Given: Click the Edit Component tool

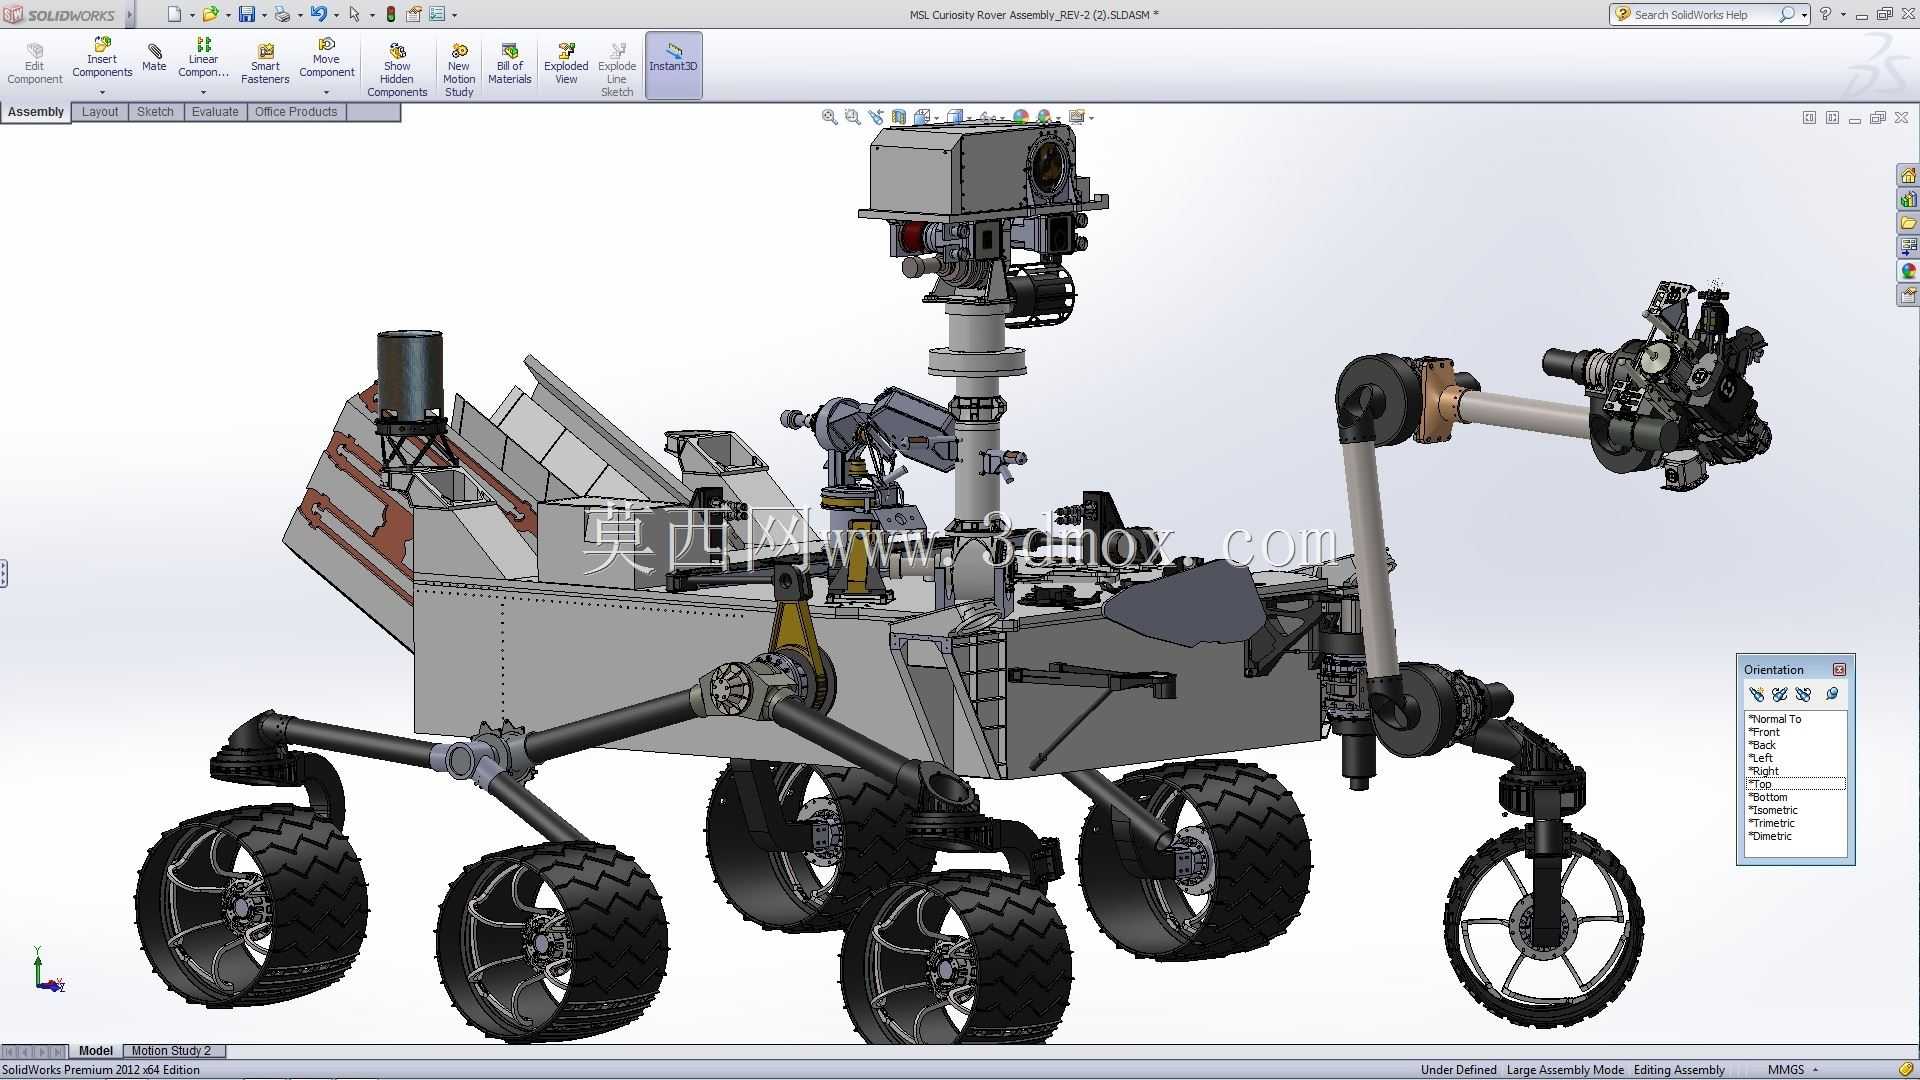Looking at the screenshot, I should point(35,64).
